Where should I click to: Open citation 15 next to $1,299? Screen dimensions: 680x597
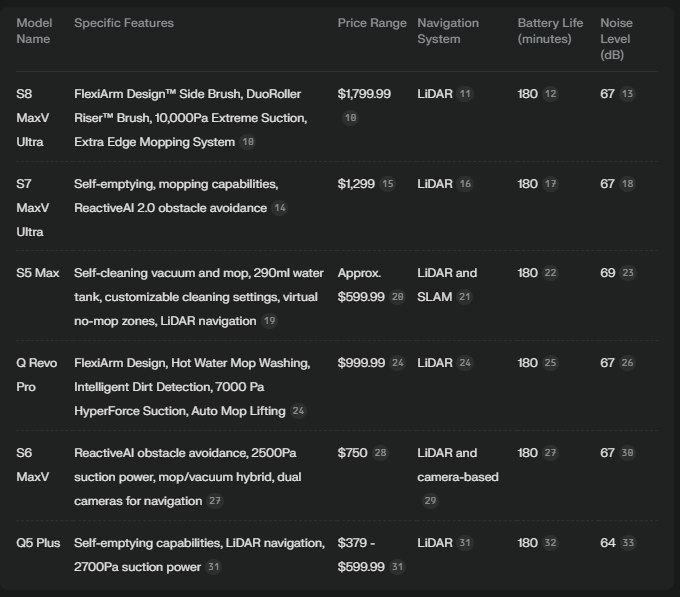(387, 184)
